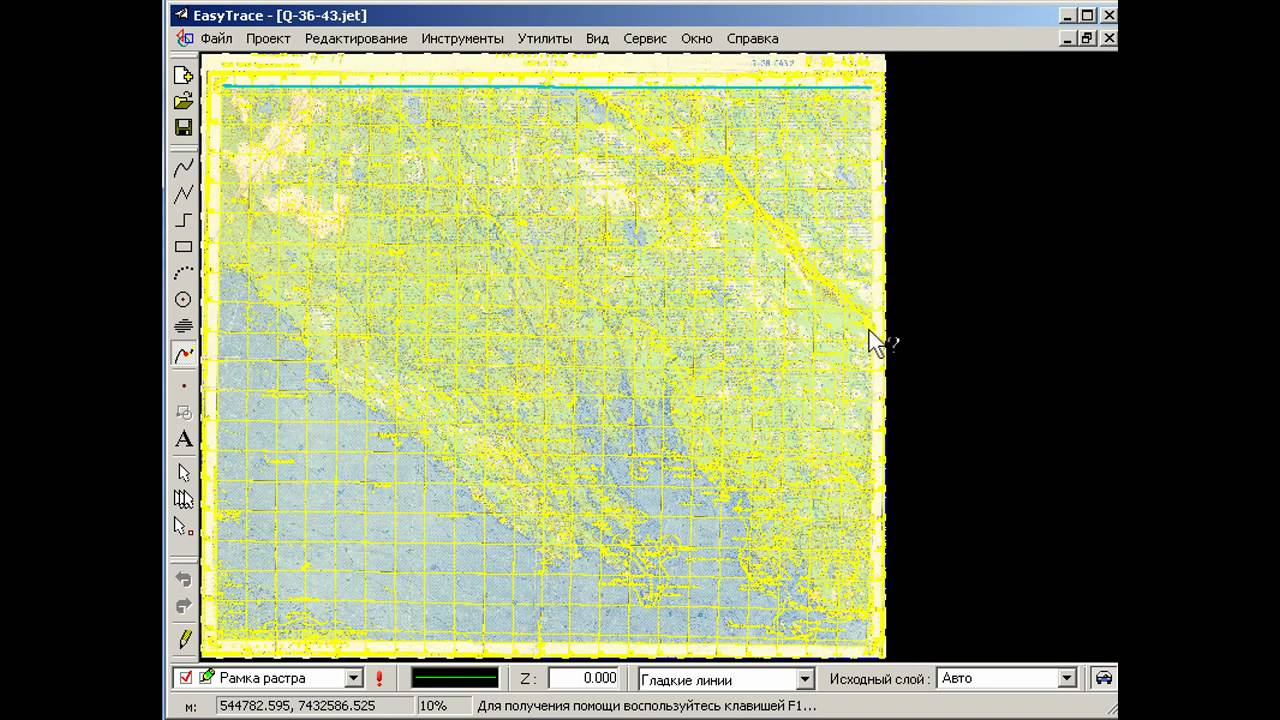Viewport: 1280px width, 720px height.
Task: Click the red exclamation mark icon
Action: 380,678
